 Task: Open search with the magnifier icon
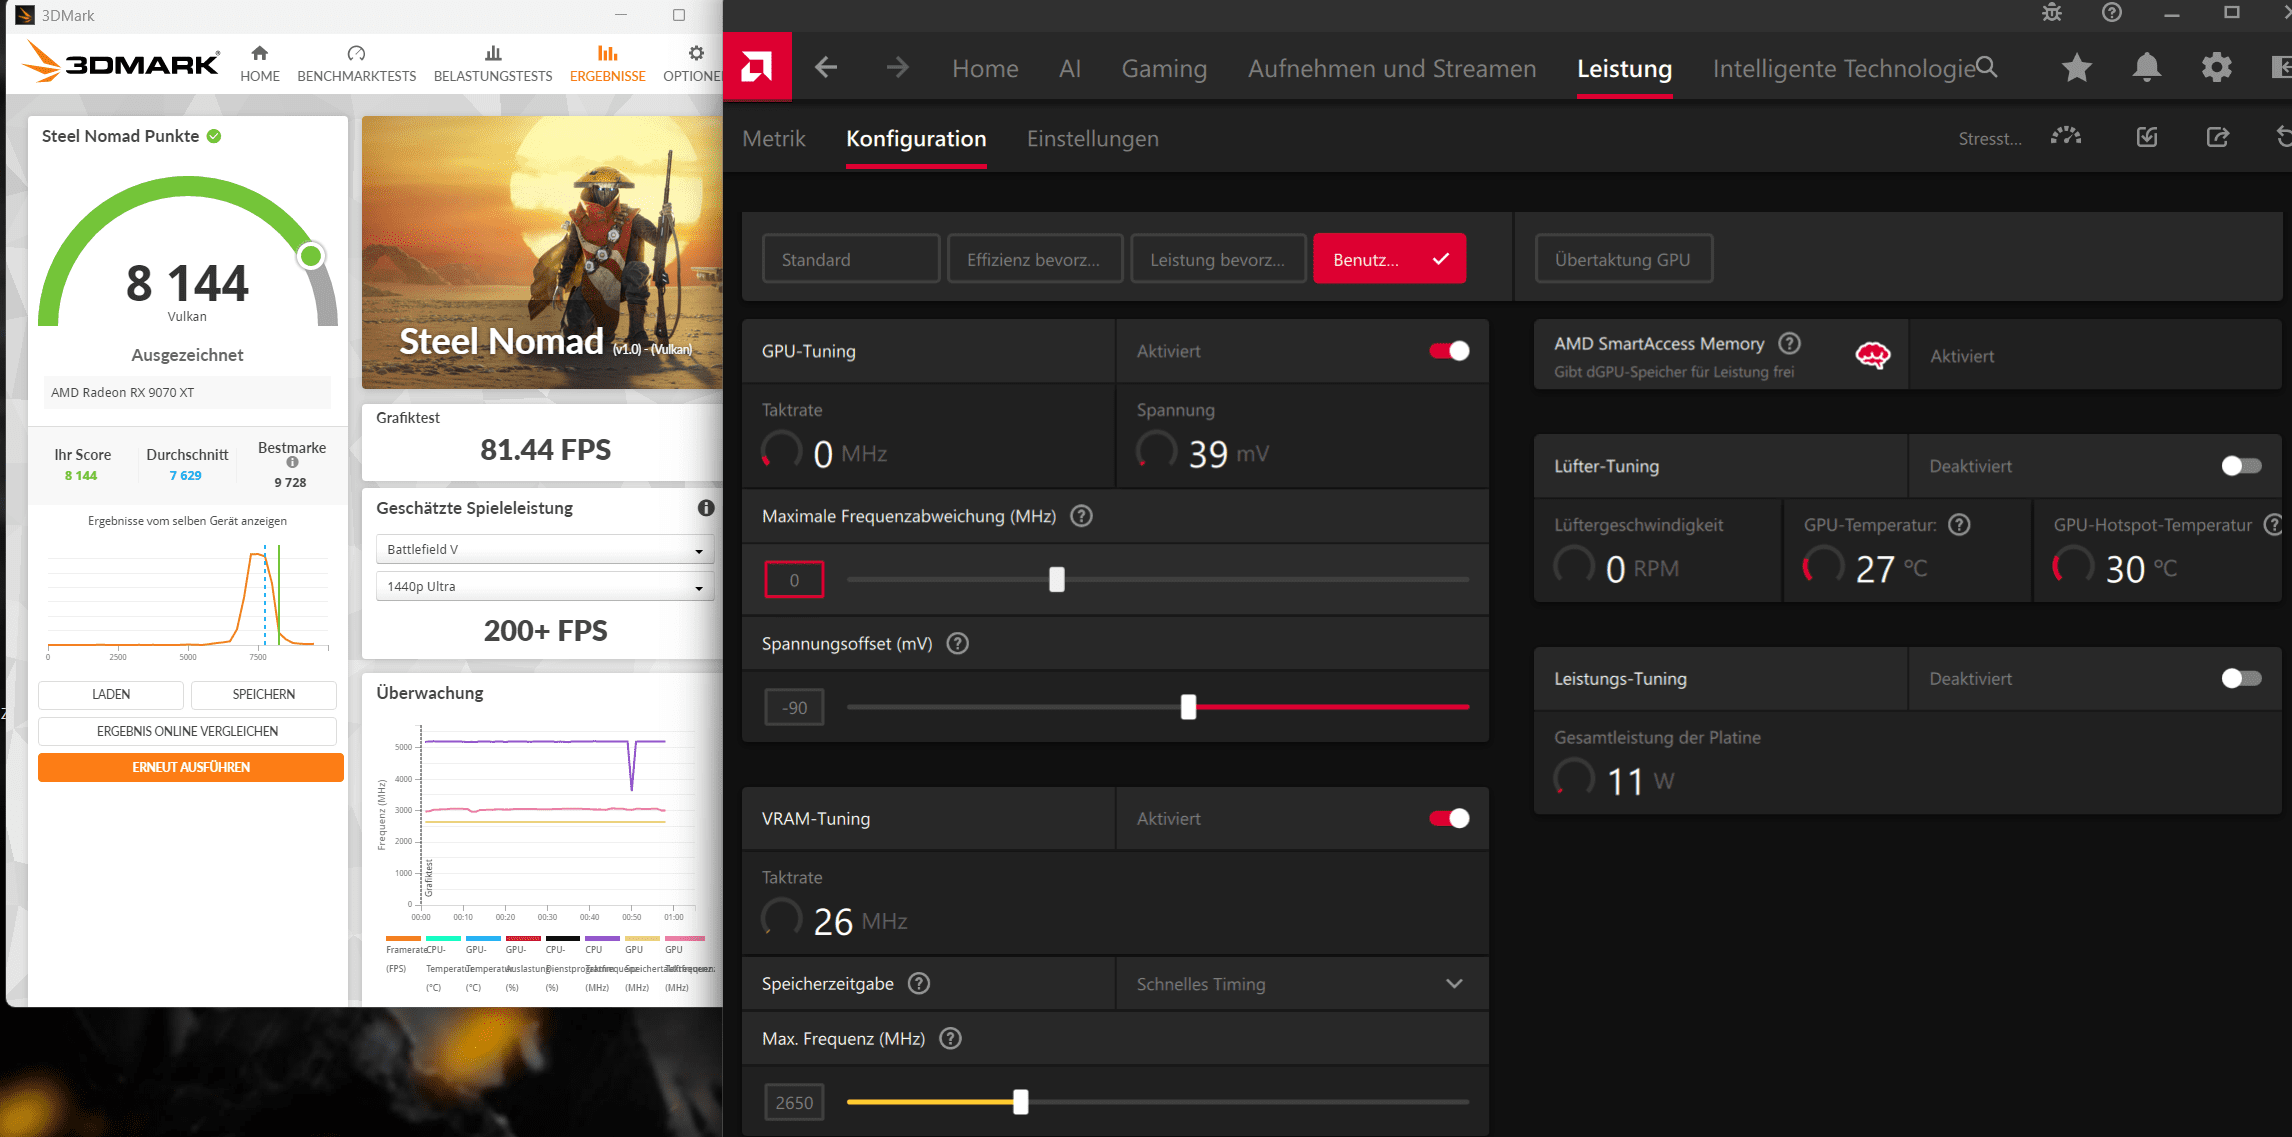click(x=1987, y=67)
